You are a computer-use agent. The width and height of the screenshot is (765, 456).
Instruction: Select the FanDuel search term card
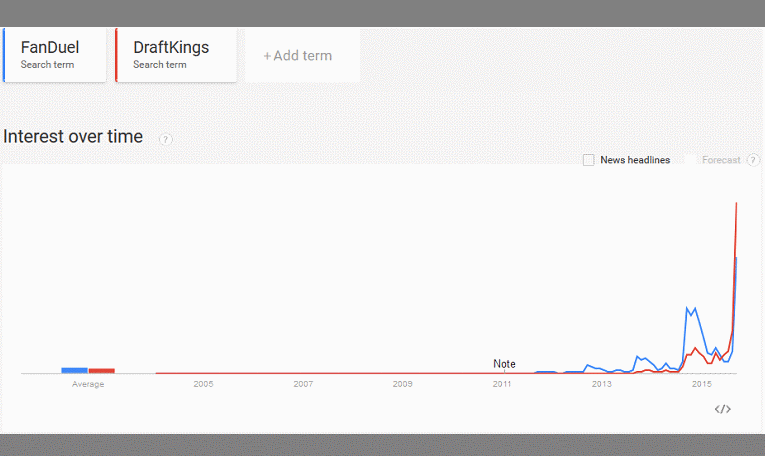54,55
